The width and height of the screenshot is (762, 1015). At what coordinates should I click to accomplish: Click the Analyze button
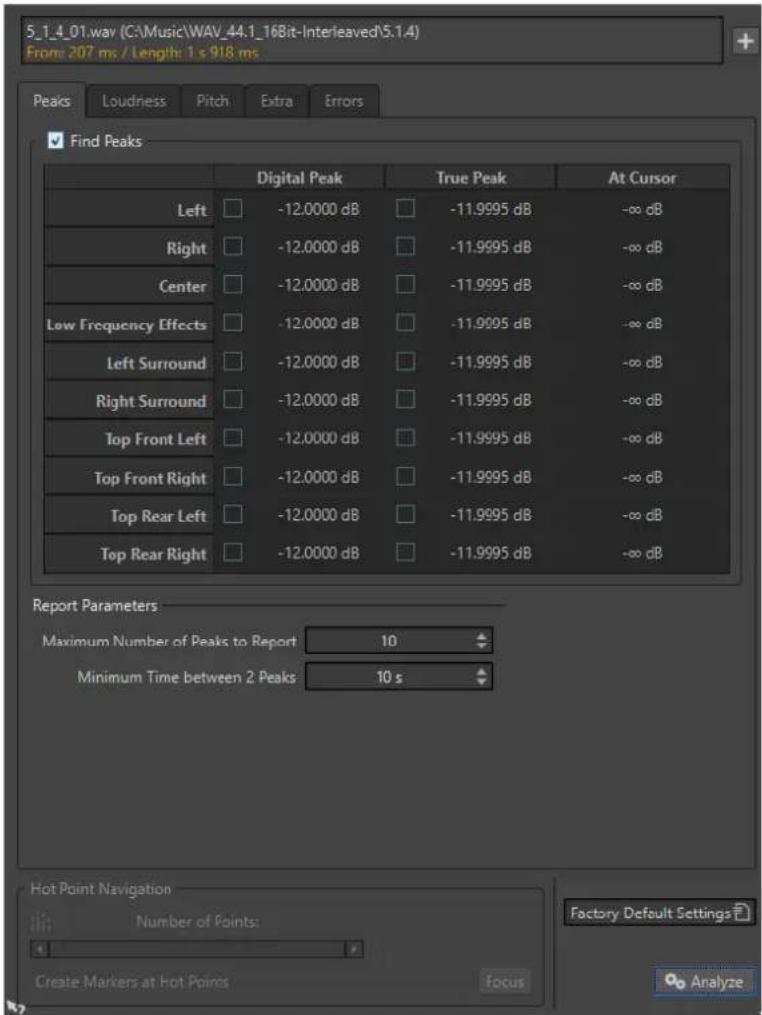pyautogui.click(x=705, y=981)
